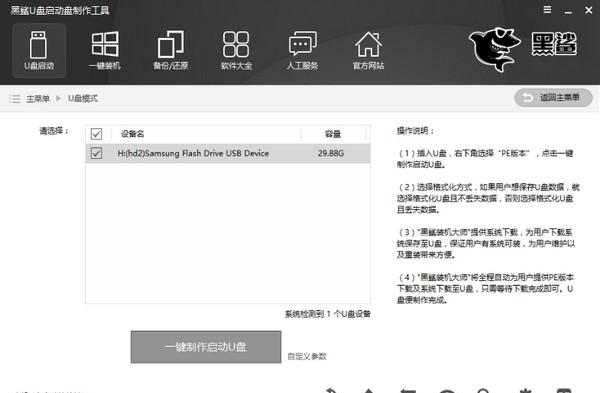Toggle the select-all checkbox in header
600x393 pixels.
pos(96,134)
